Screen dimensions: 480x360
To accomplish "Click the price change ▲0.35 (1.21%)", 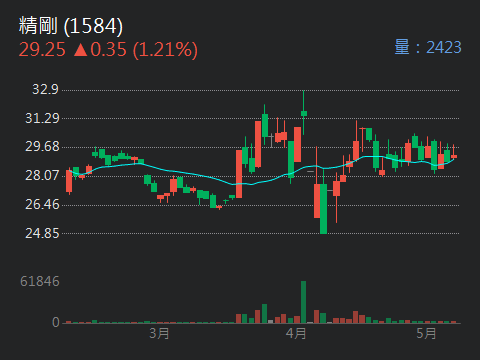I will click(x=135, y=50).
